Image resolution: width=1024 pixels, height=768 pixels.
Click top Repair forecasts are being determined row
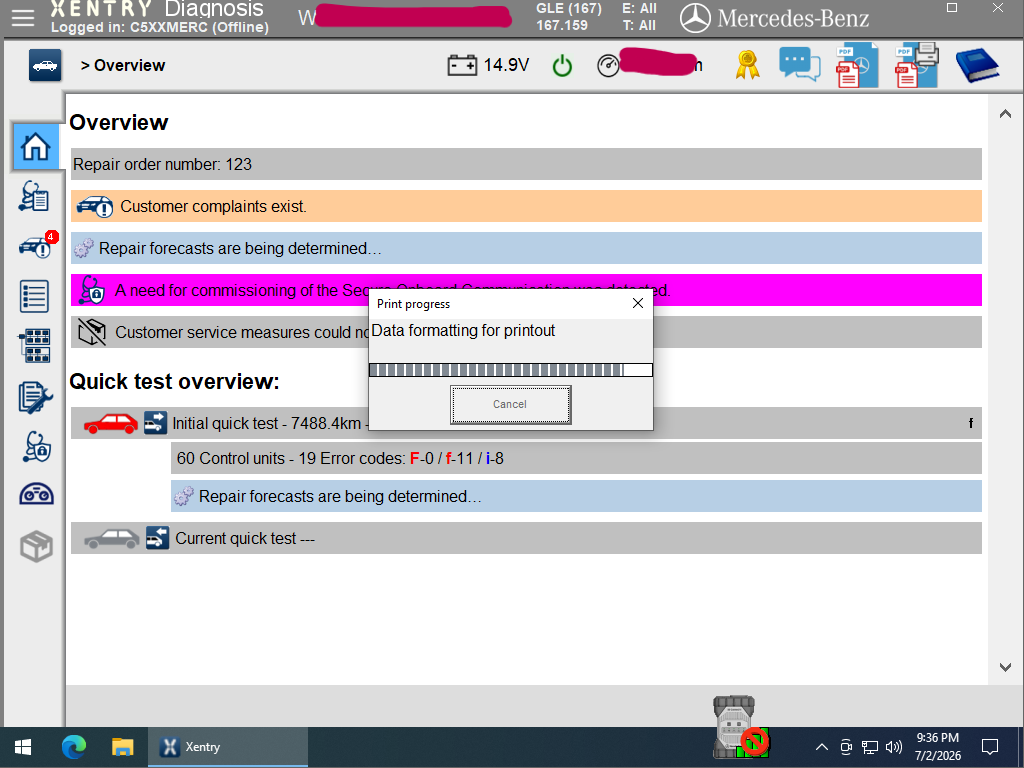(526, 248)
